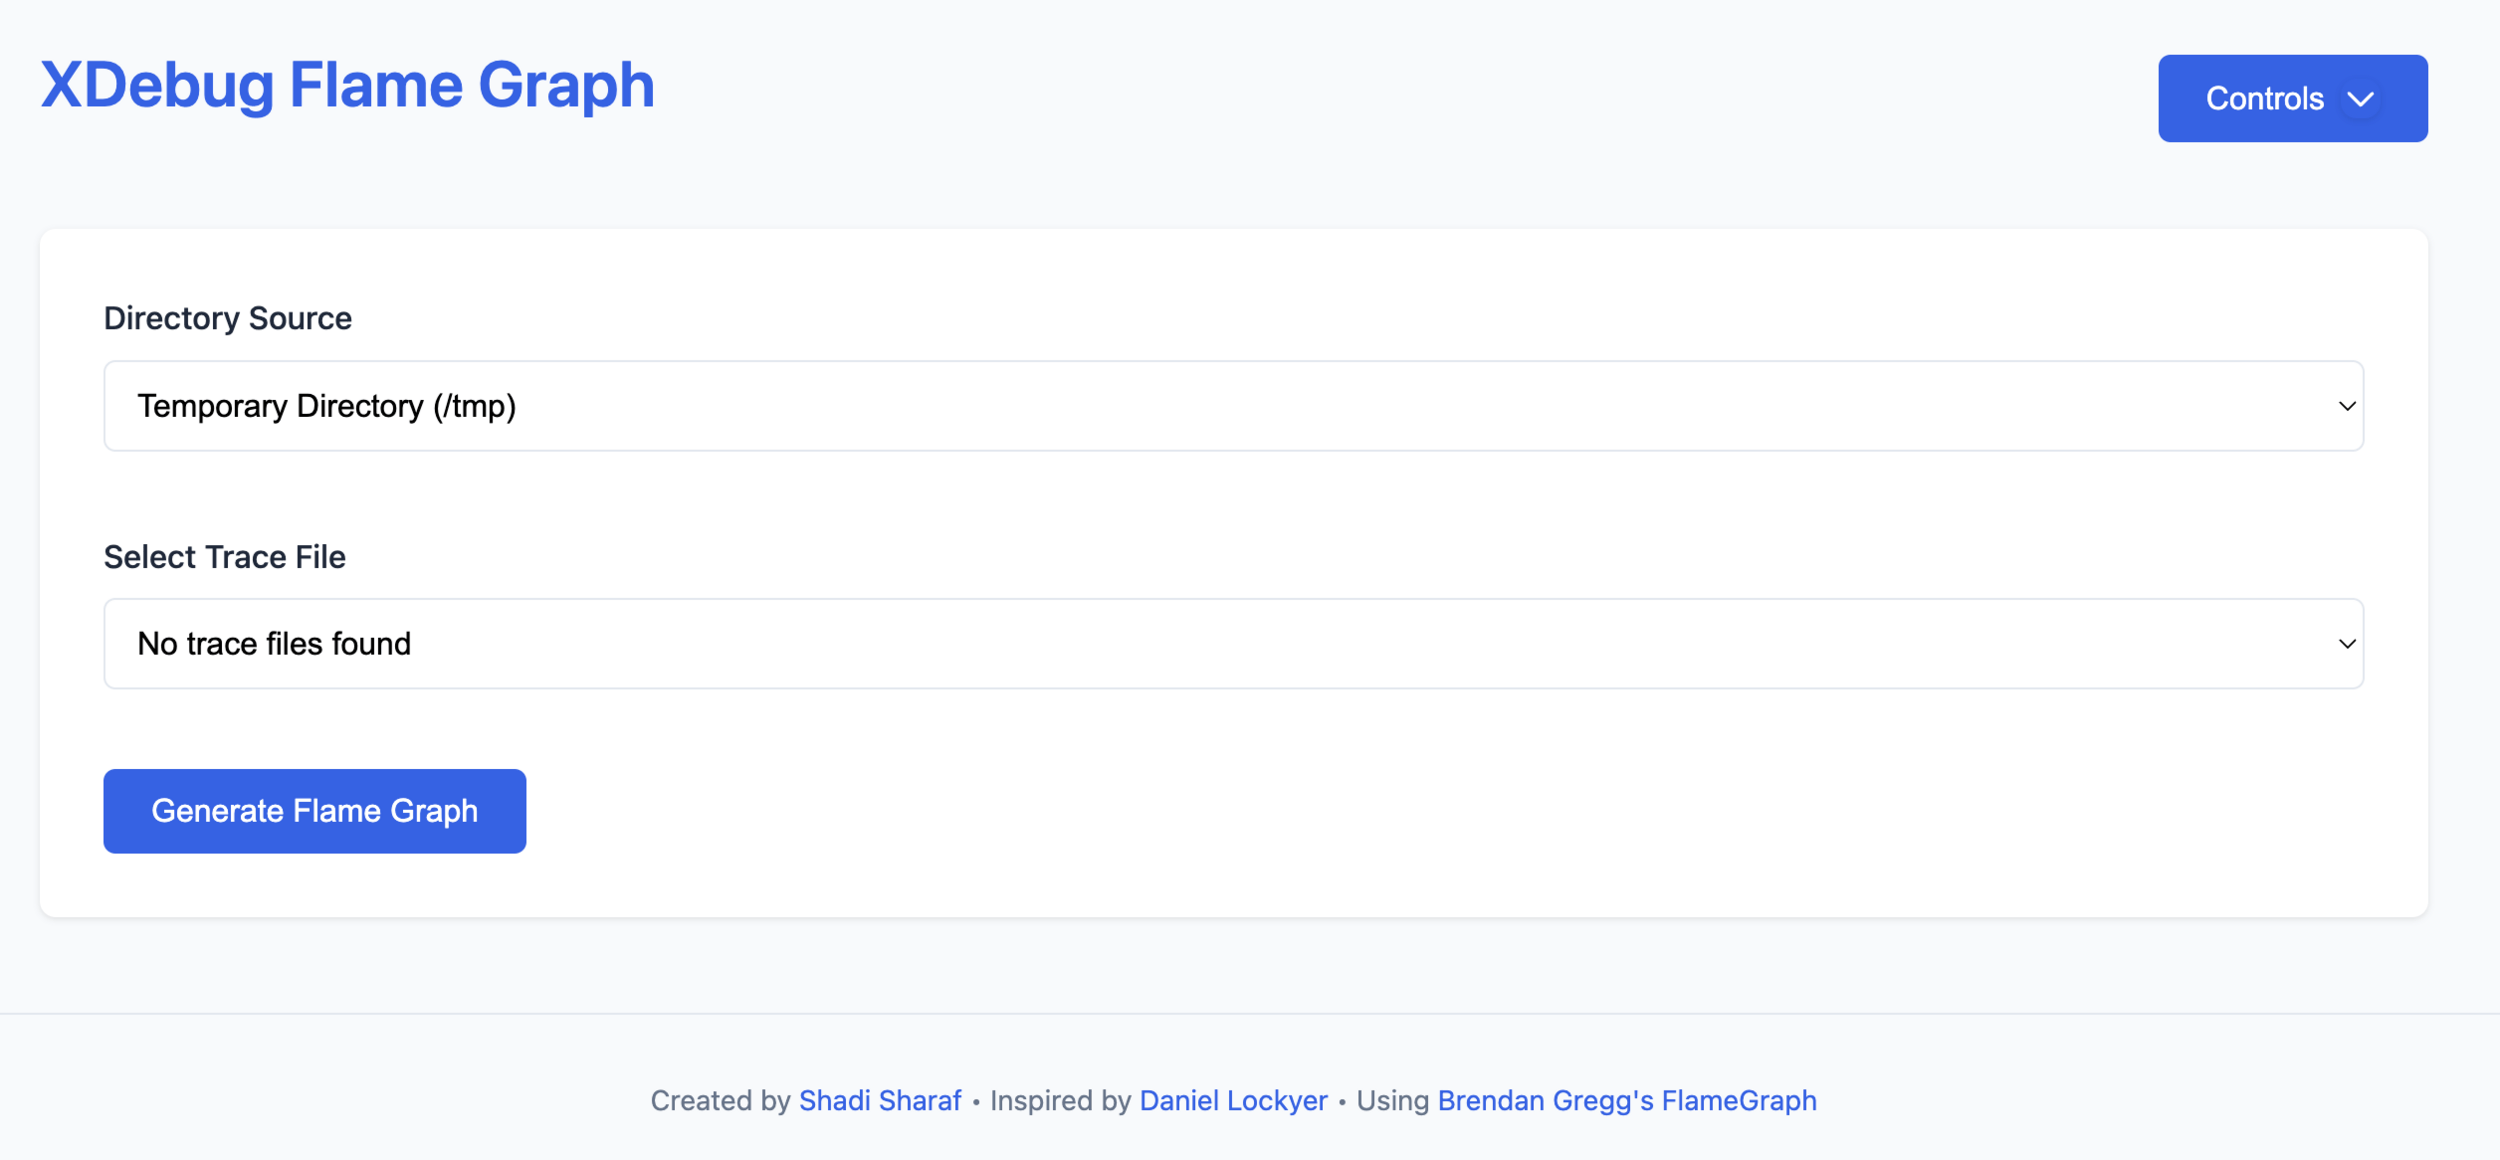Click the Directory Source label
The width and height of the screenshot is (2500, 1160).
227,318
